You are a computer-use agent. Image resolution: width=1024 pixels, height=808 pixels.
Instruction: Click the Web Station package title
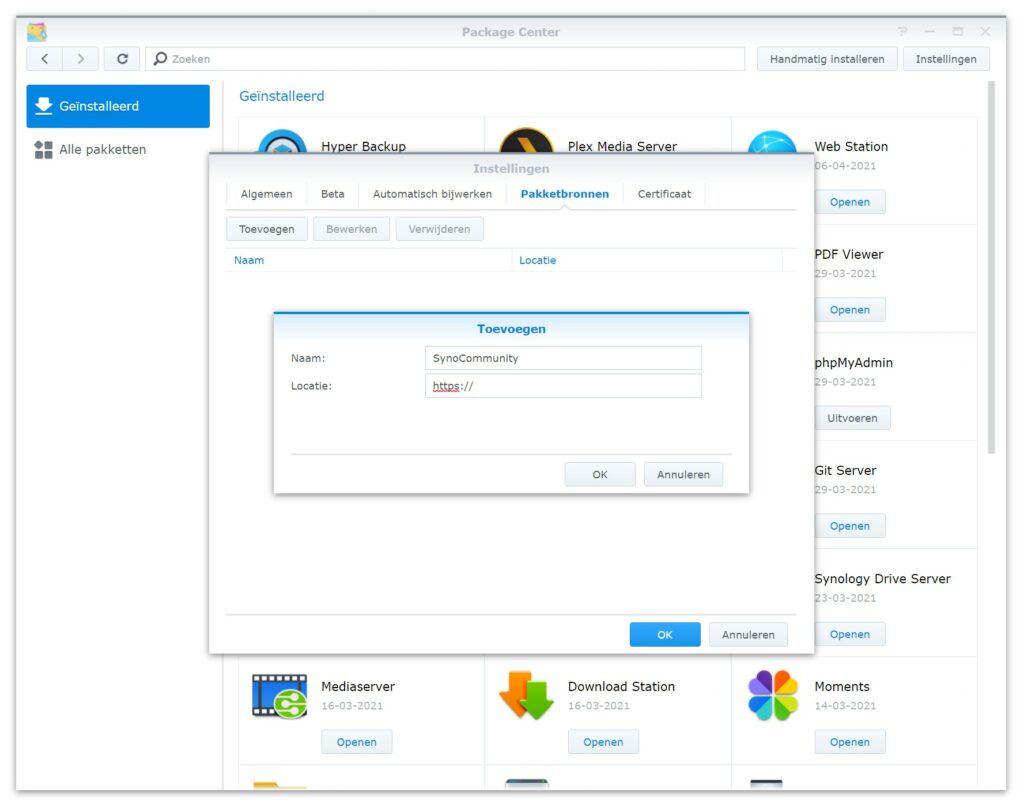[851, 146]
